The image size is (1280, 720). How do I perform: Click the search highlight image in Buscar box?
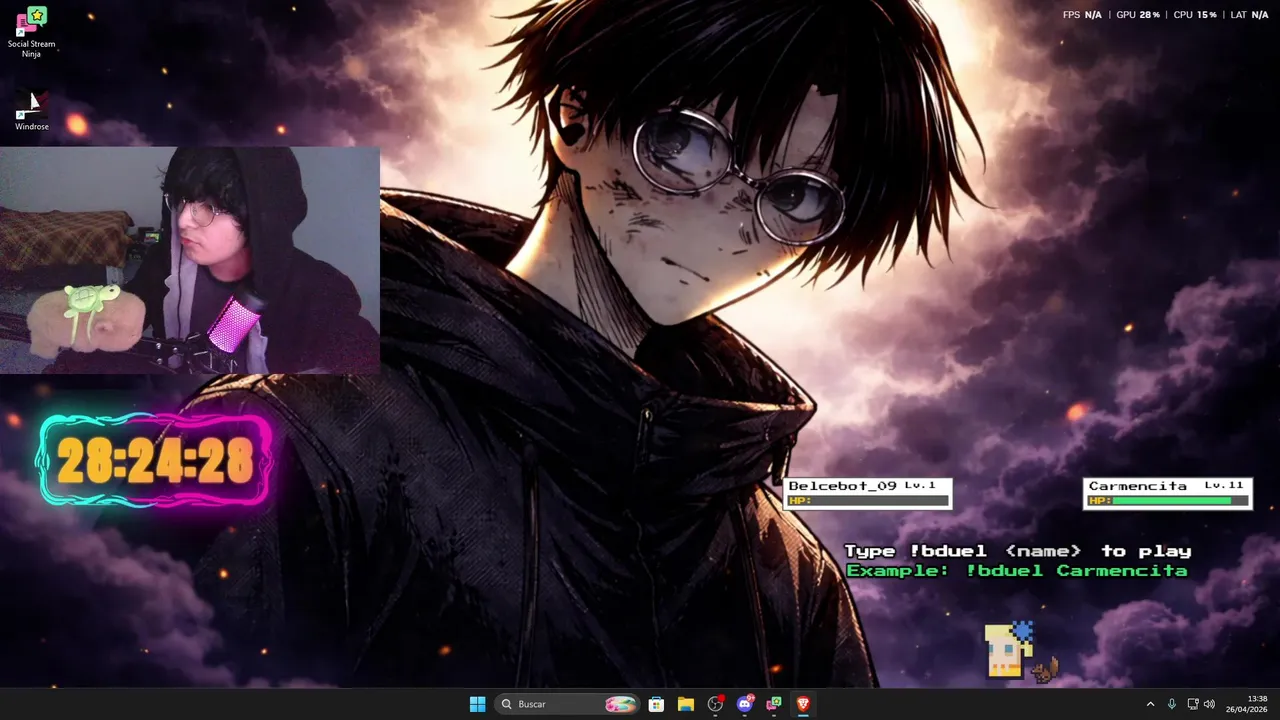tap(620, 704)
